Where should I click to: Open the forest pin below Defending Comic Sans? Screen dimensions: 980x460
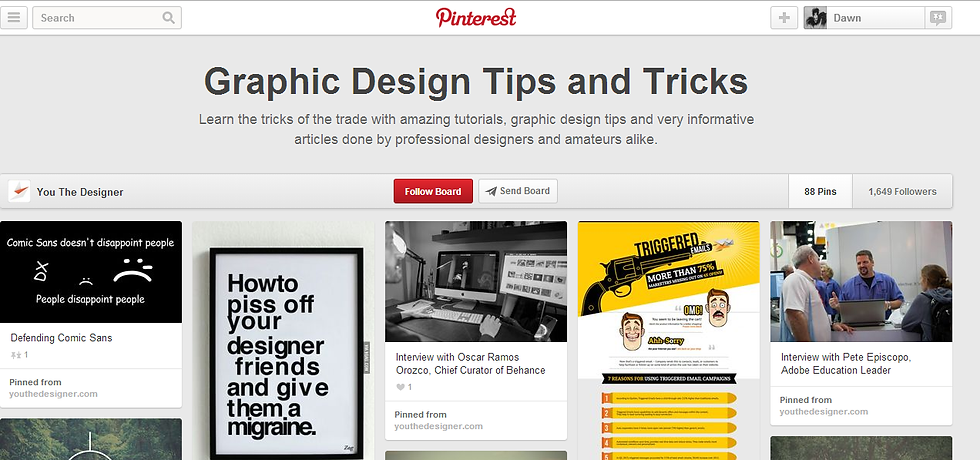coord(91,439)
